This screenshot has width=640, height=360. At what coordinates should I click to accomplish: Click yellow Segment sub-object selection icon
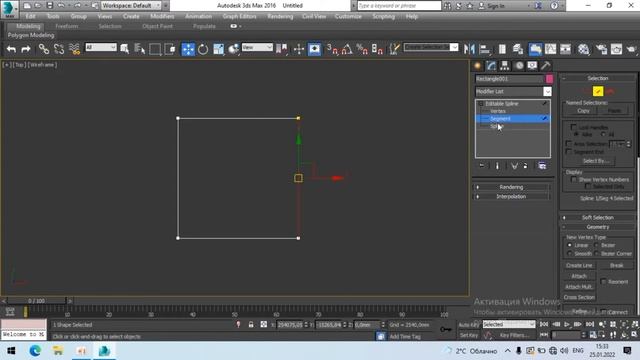[598, 91]
